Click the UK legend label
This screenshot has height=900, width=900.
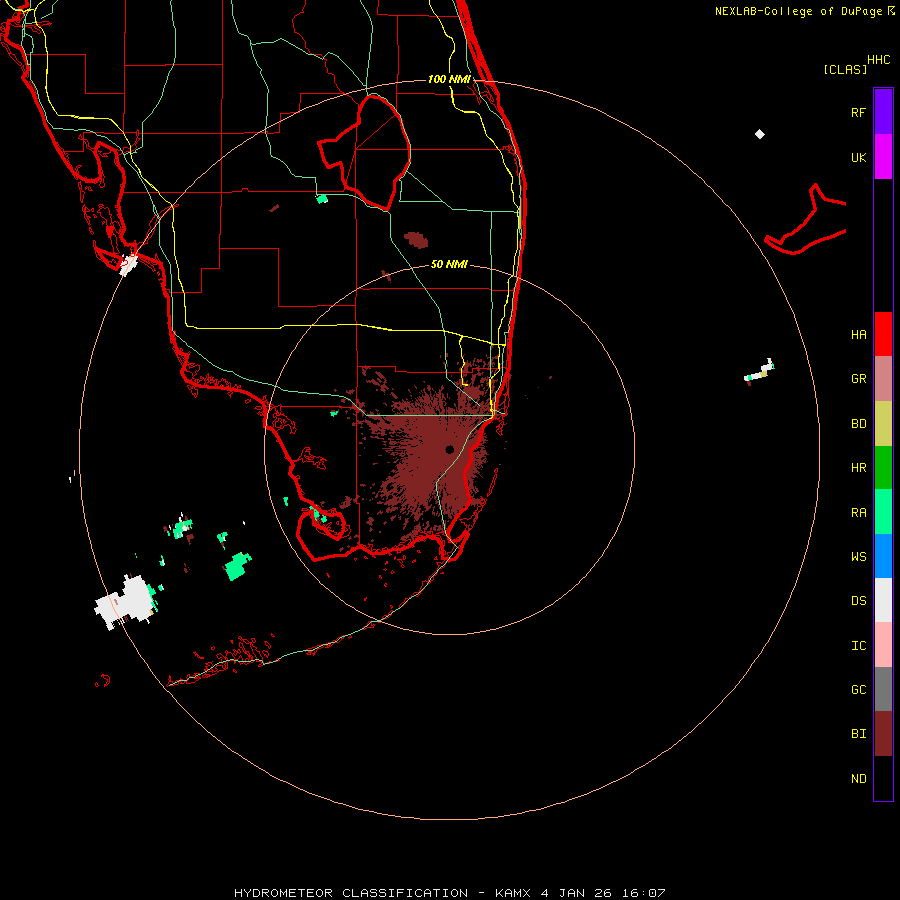858,157
